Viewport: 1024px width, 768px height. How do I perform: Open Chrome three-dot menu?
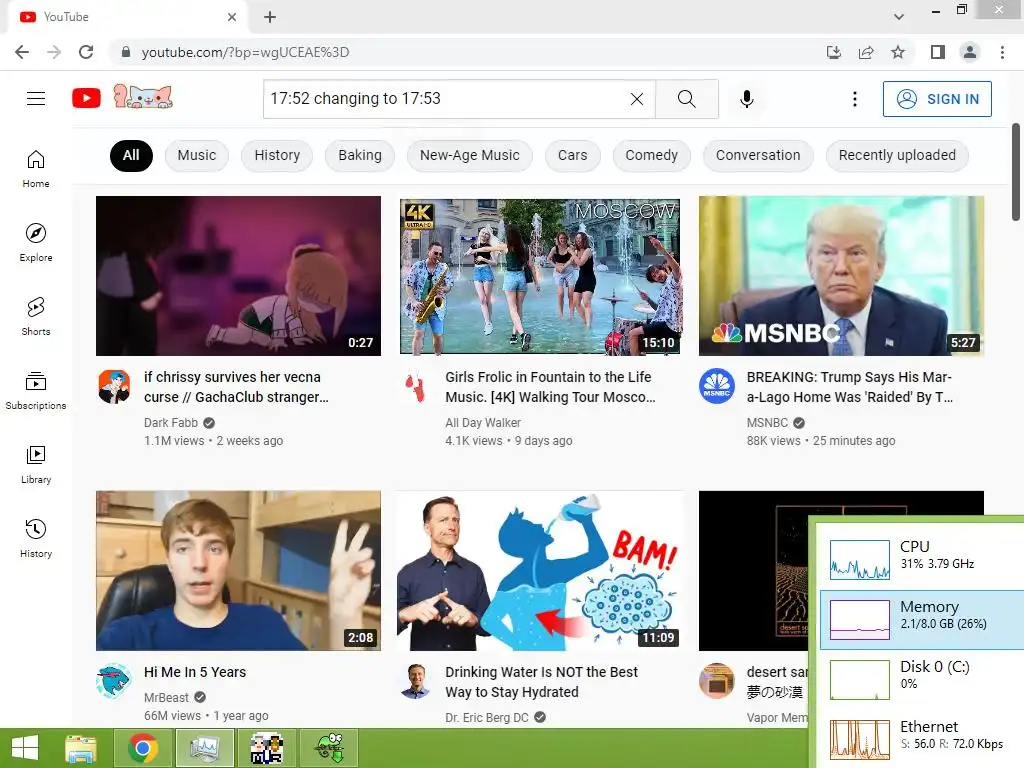[1002, 52]
